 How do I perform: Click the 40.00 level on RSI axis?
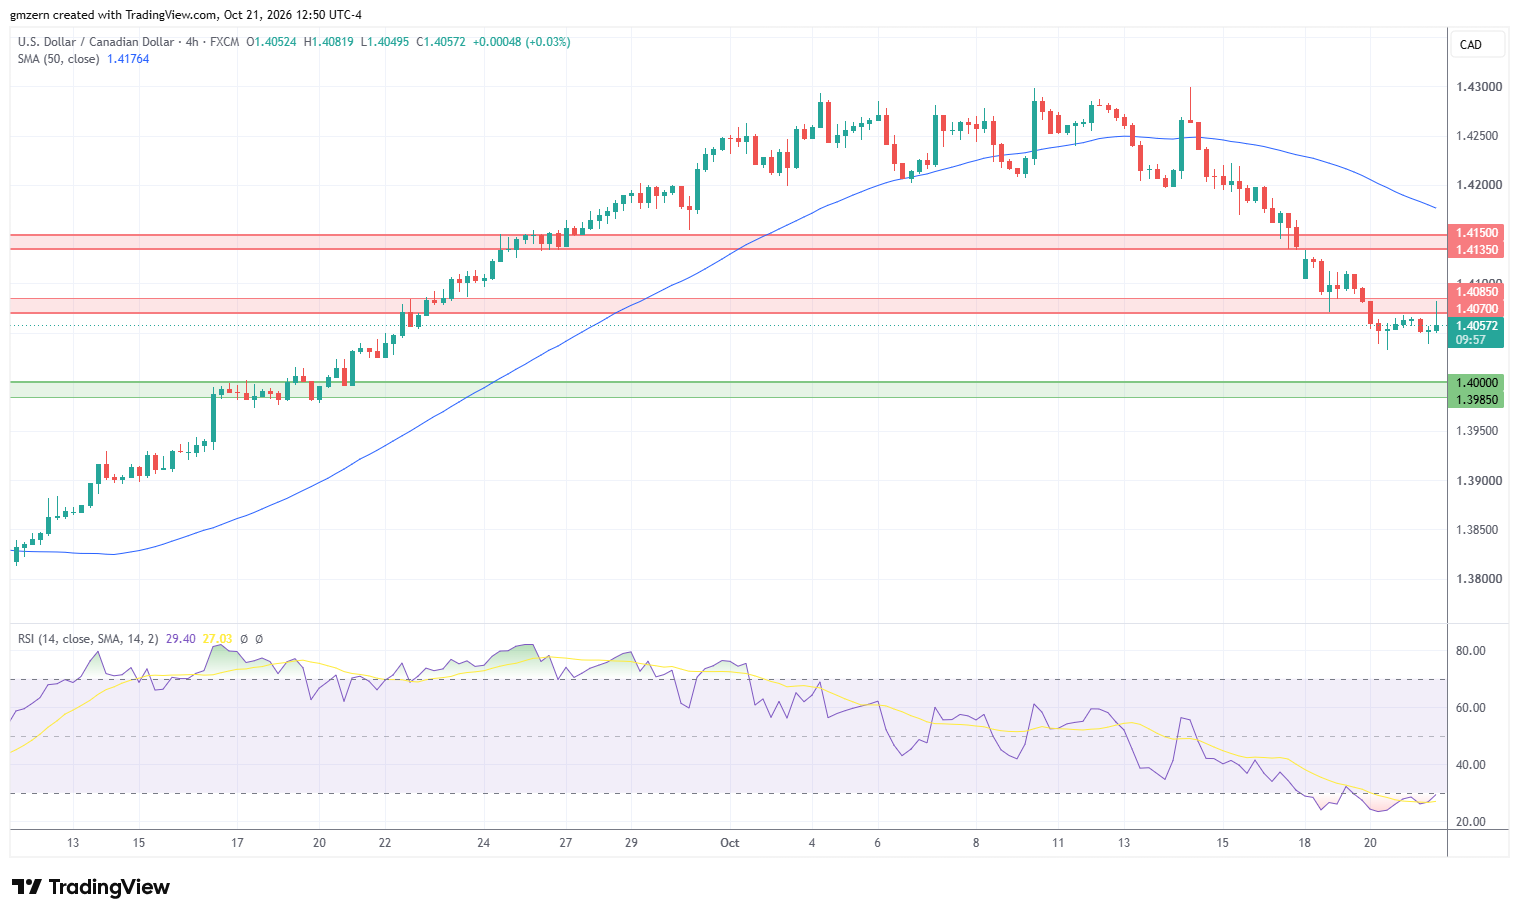(x=1470, y=765)
